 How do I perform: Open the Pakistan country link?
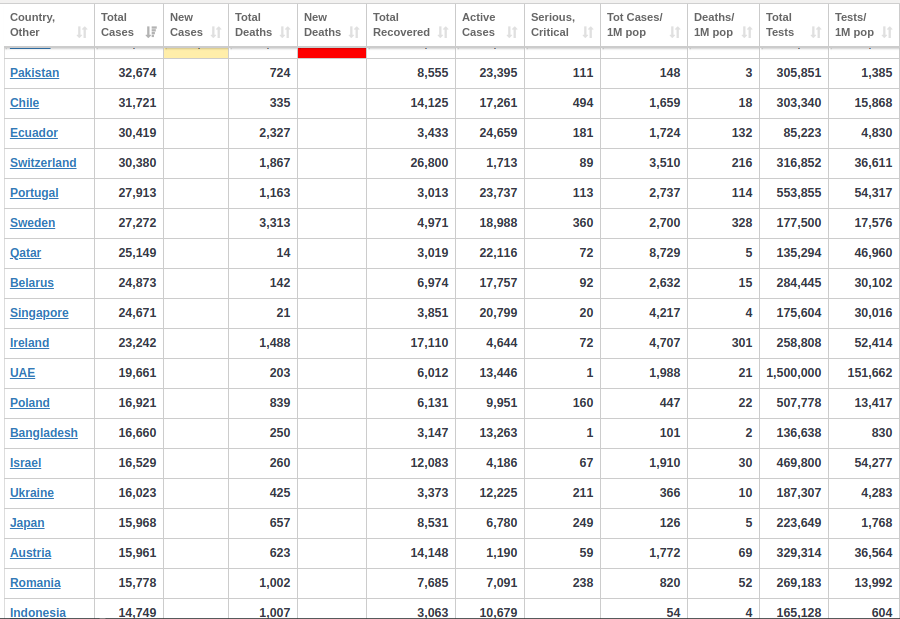click(x=34, y=73)
